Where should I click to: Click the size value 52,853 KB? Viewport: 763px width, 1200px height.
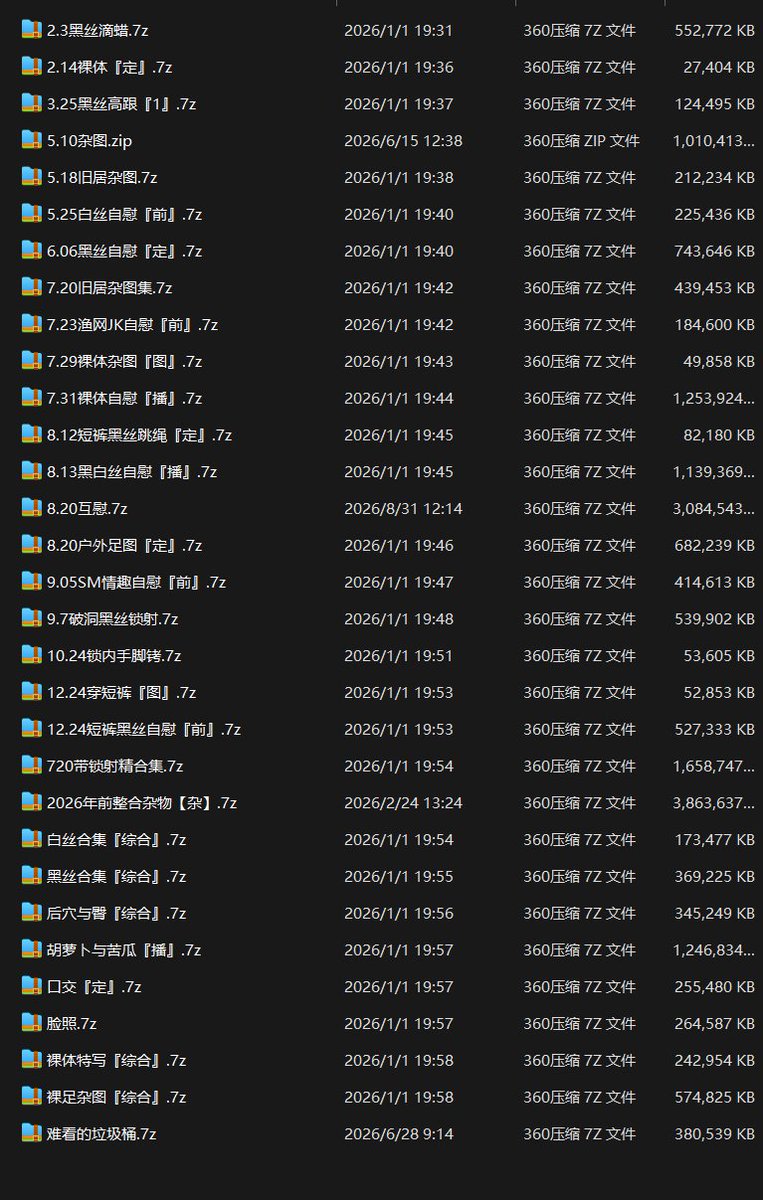tap(719, 693)
